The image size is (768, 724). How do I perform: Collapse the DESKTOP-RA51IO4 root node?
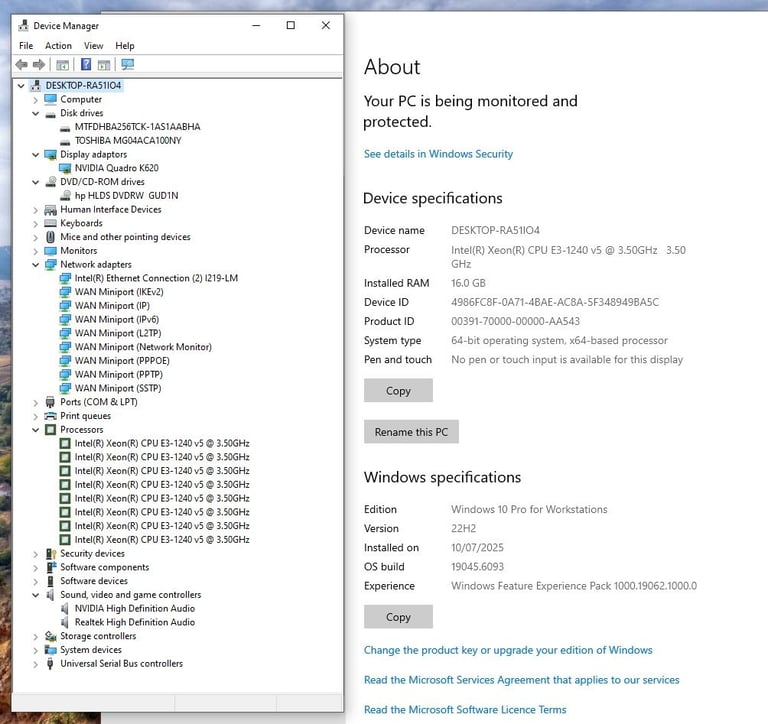click(x=21, y=86)
